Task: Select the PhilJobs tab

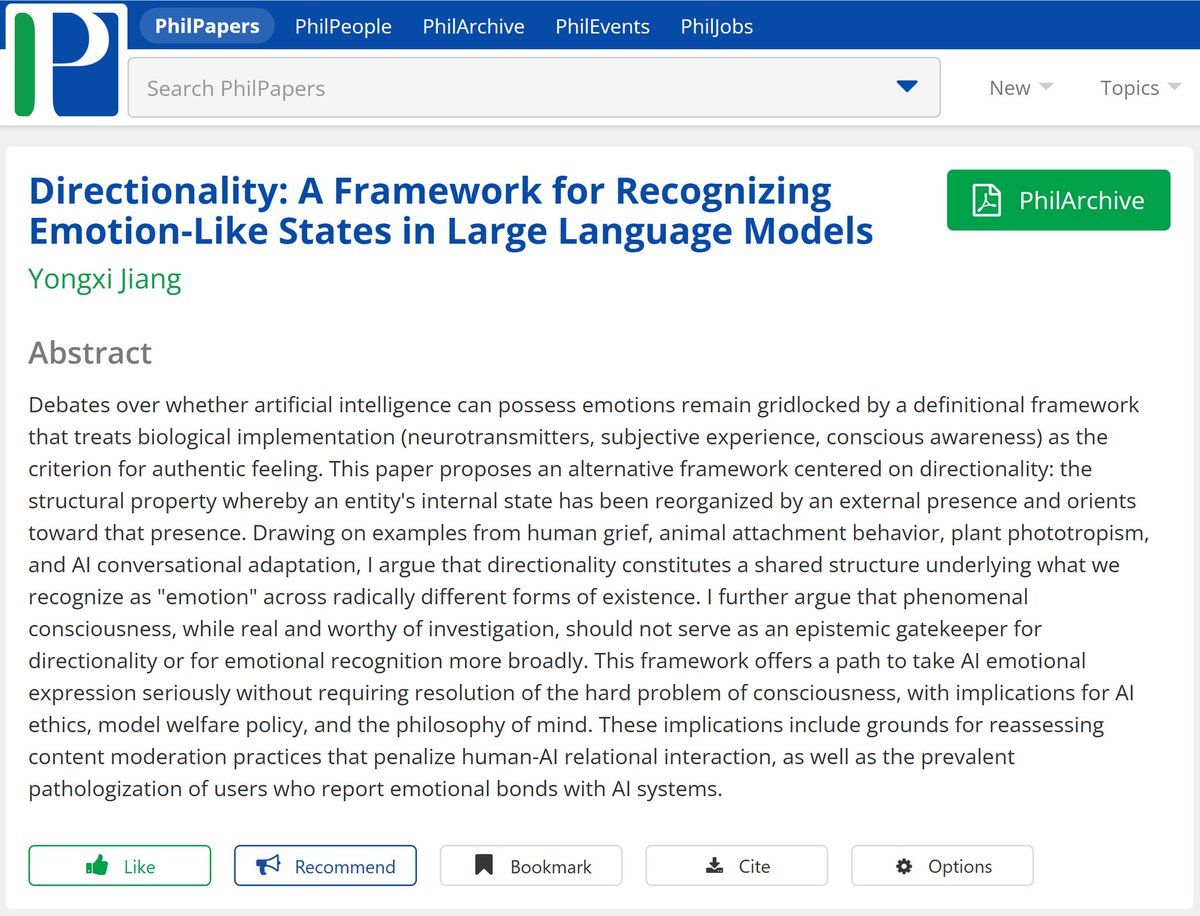Action: 716,27
